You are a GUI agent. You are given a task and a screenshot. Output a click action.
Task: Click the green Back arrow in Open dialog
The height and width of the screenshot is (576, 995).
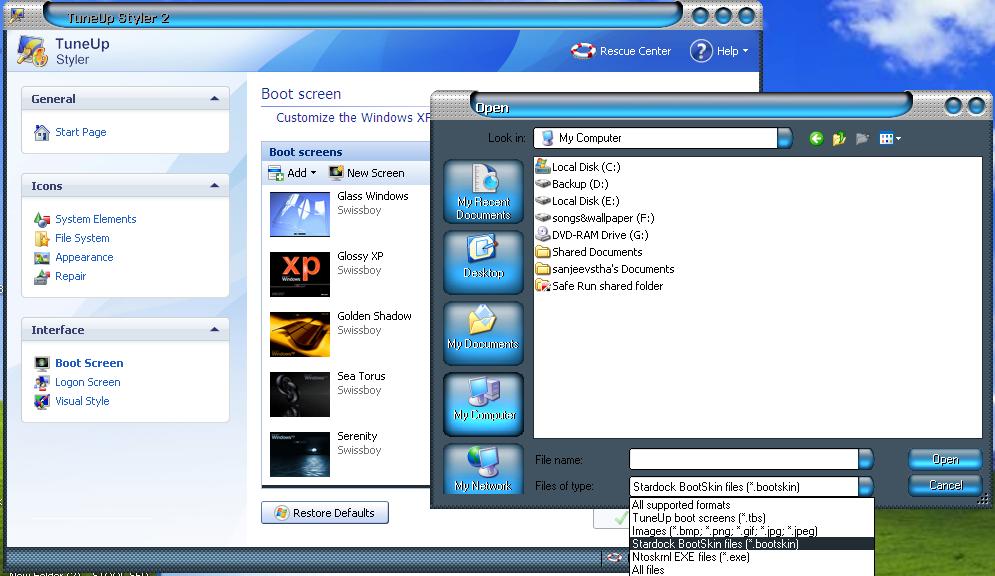[816, 138]
